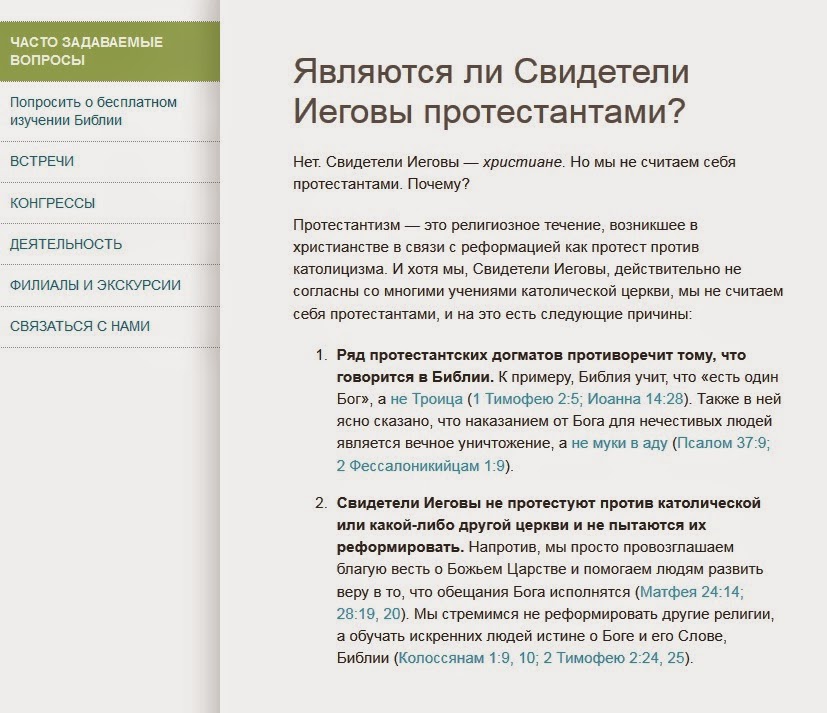Open the 'Иоанна 14:28' scripture link
The image size is (827, 713).
(635, 399)
